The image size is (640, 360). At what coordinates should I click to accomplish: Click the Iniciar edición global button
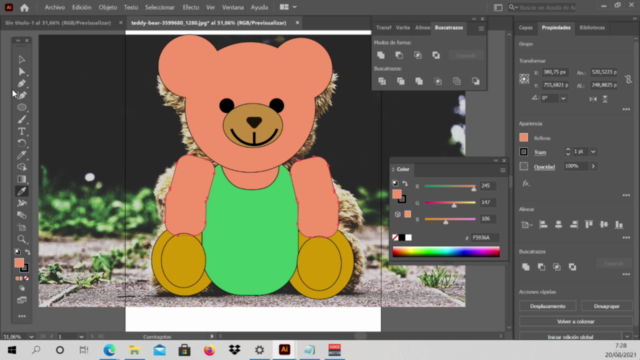tap(570, 337)
